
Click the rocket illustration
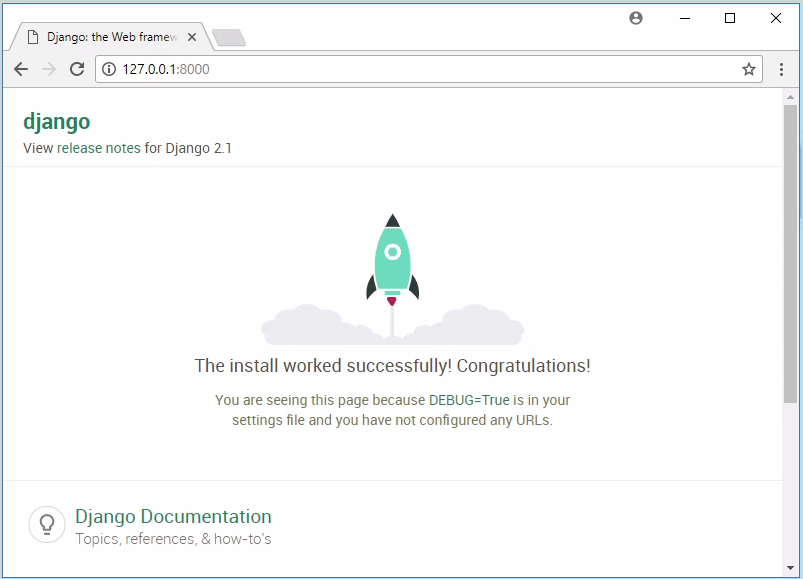click(x=392, y=260)
